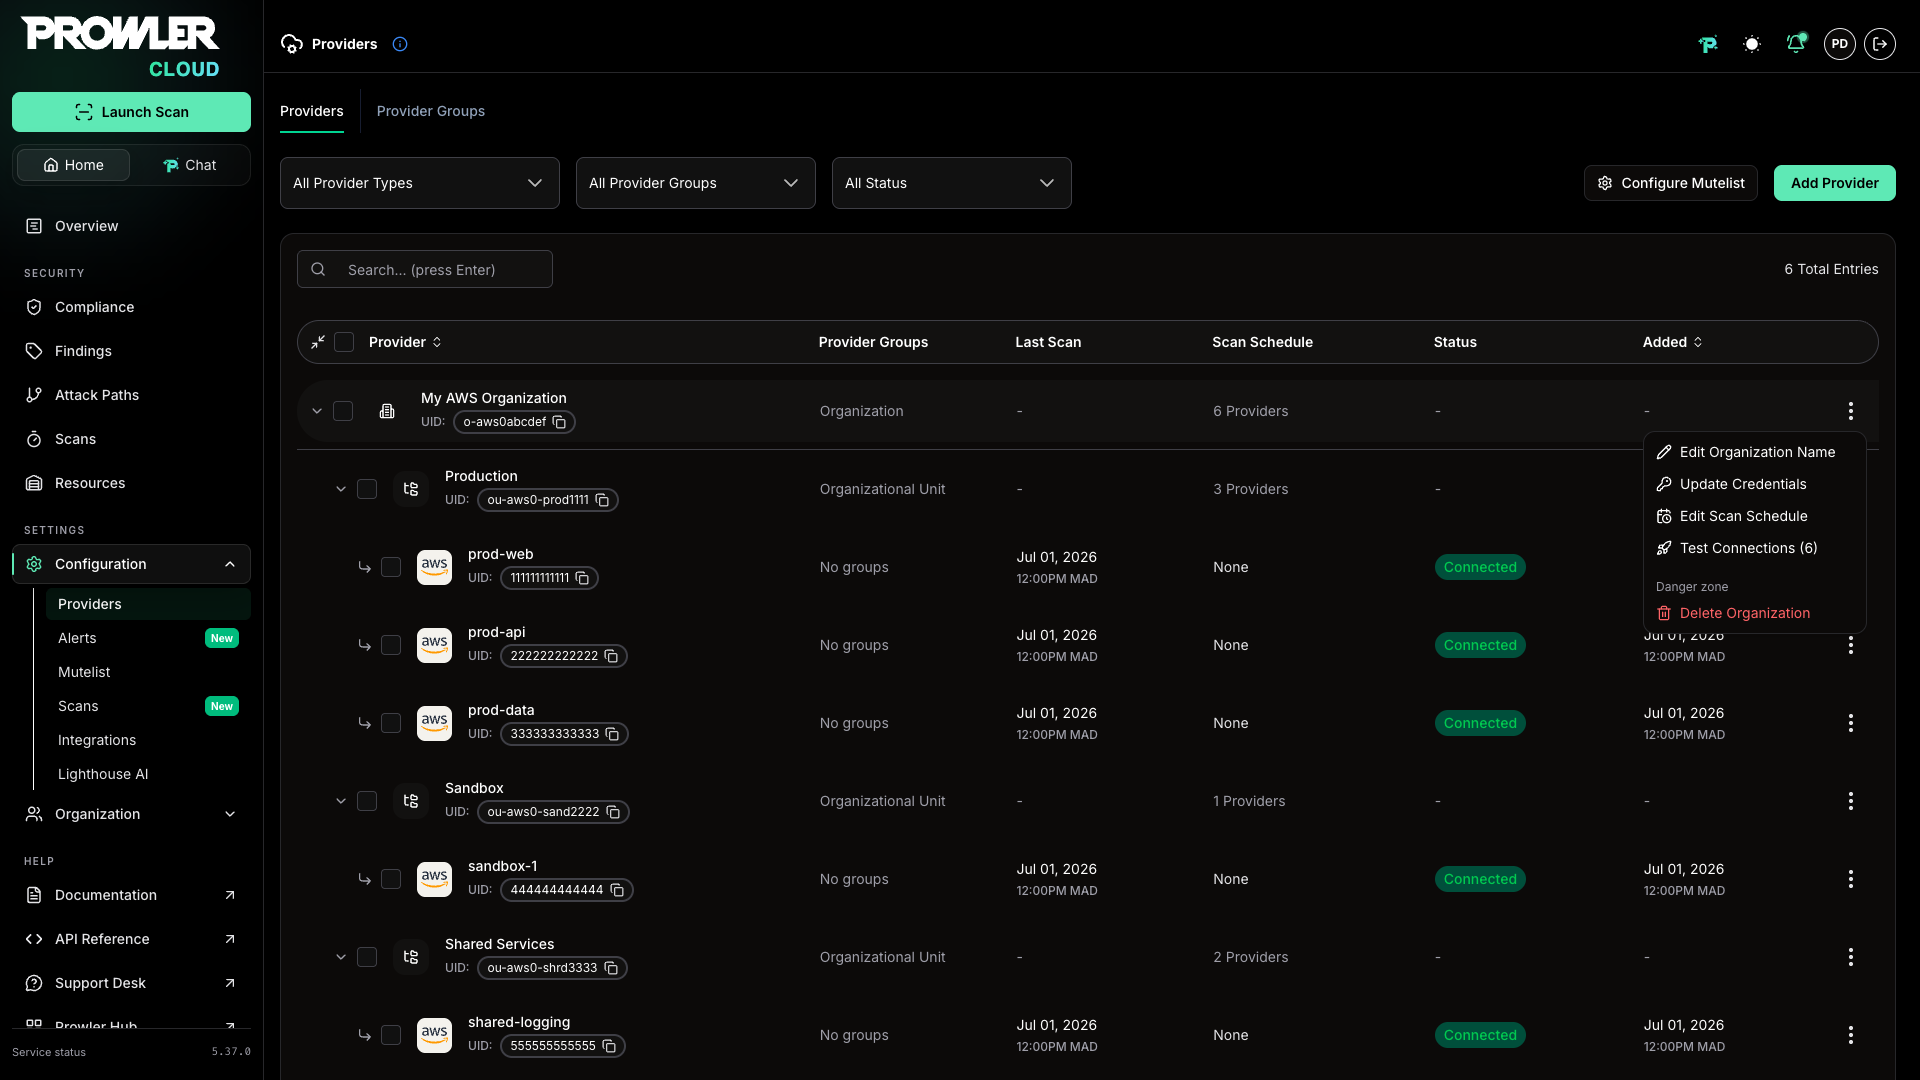Viewport: 1920px width, 1080px height.
Task: Open actions menu for prod-api row
Action: click(x=1851, y=645)
